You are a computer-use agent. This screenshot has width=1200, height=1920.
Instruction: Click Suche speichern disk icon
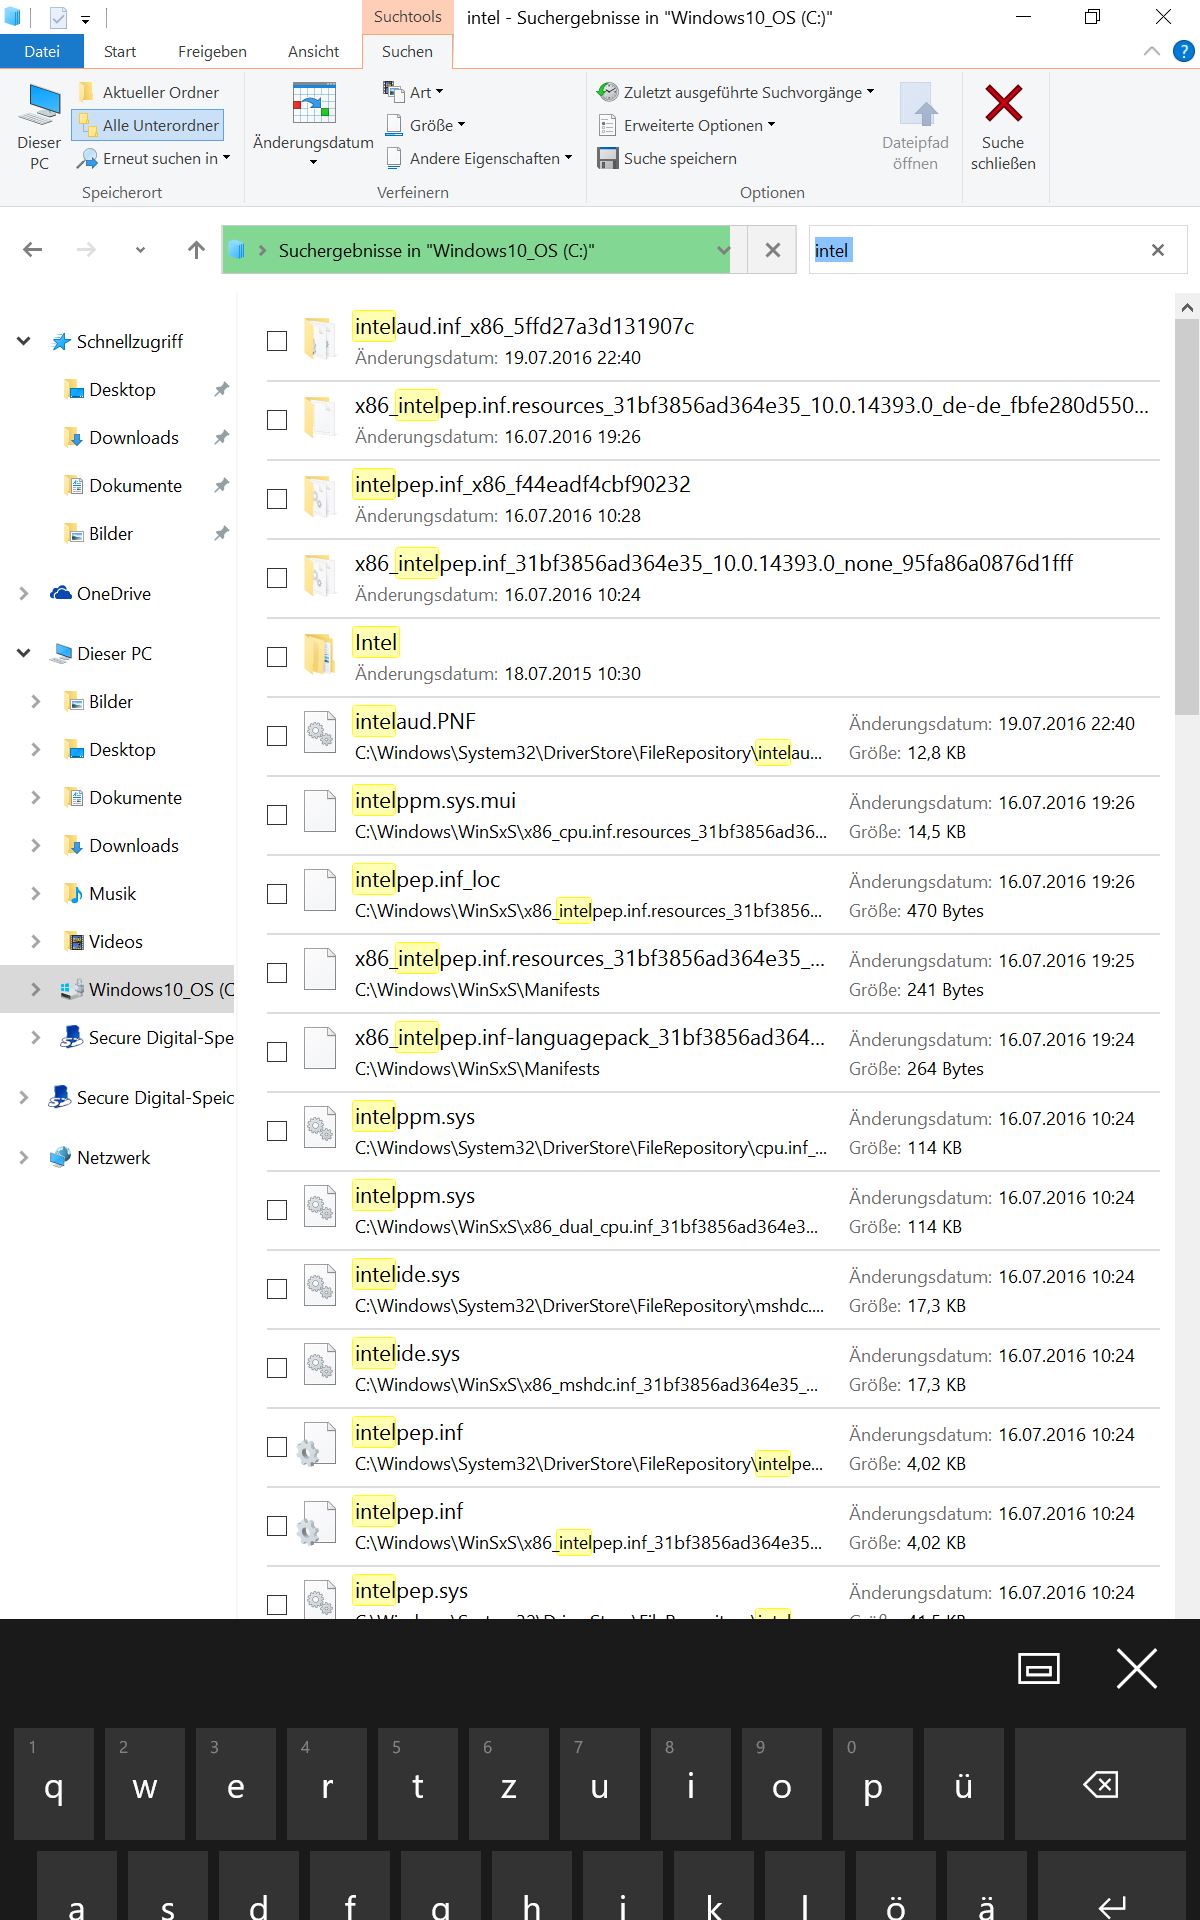pyautogui.click(x=608, y=158)
